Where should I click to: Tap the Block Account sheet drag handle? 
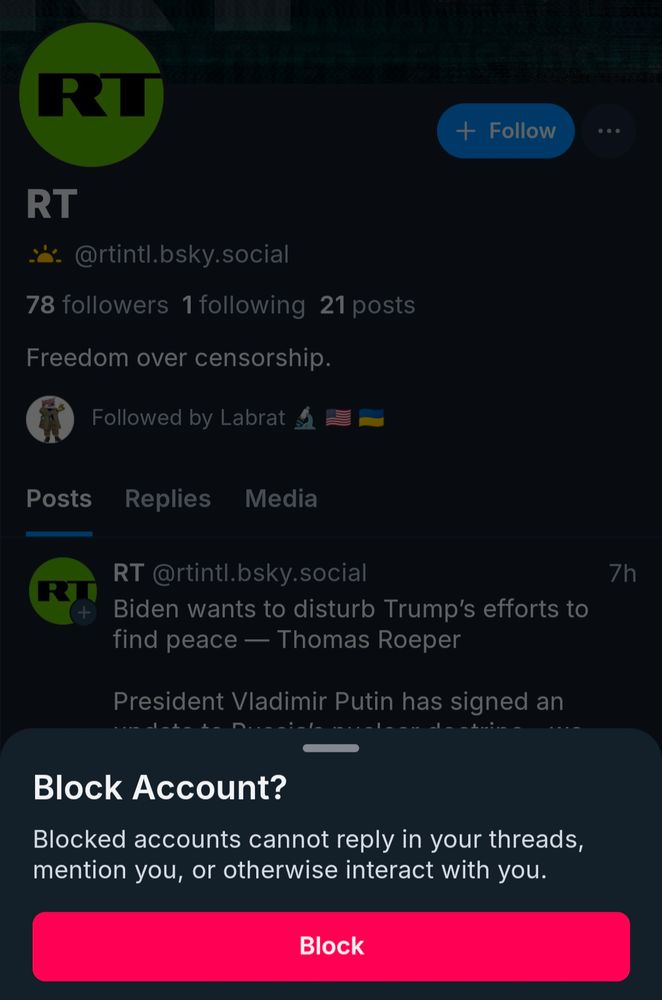click(x=331, y=748)
